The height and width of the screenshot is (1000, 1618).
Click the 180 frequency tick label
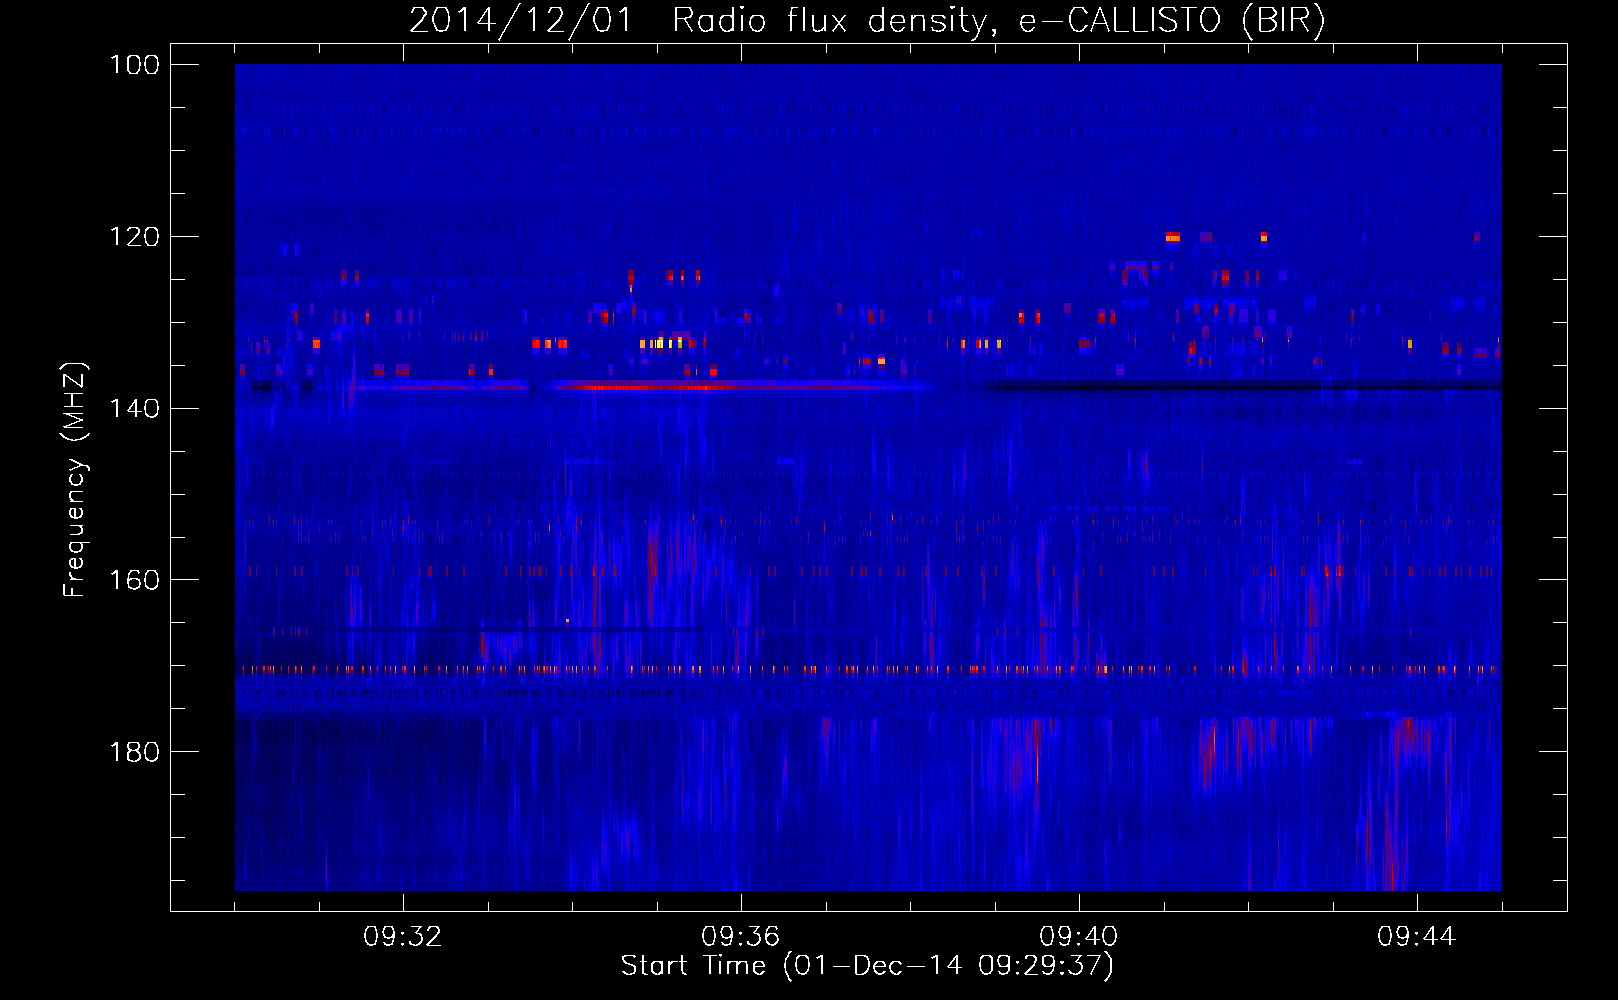(x=135, y=752)
